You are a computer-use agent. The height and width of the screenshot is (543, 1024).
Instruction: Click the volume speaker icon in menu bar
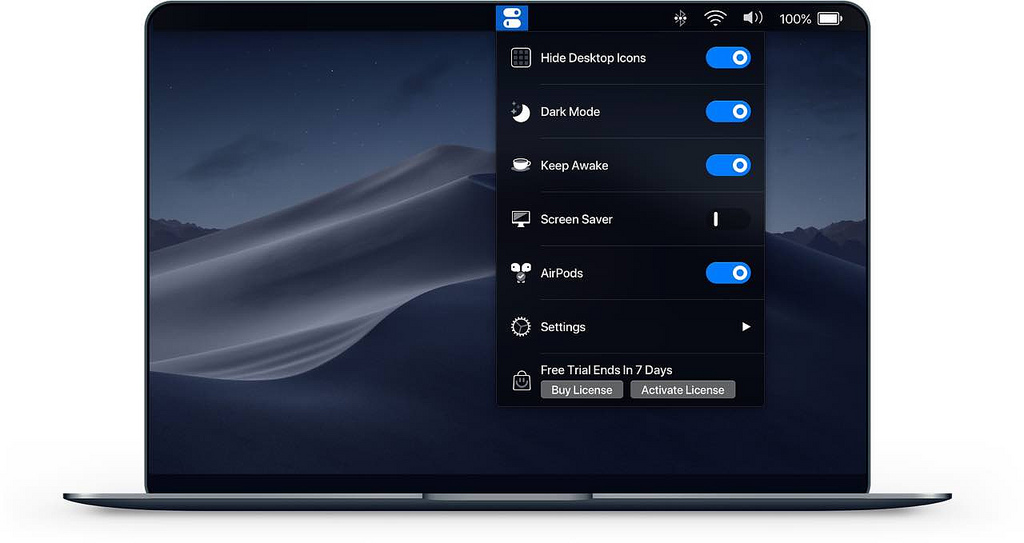click(x=752, y=18)
